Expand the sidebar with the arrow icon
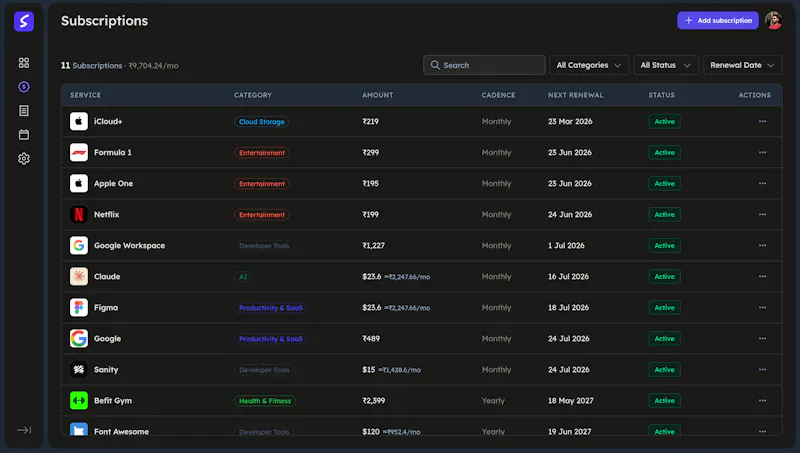800x453 pixels. [x=23, y=430]
